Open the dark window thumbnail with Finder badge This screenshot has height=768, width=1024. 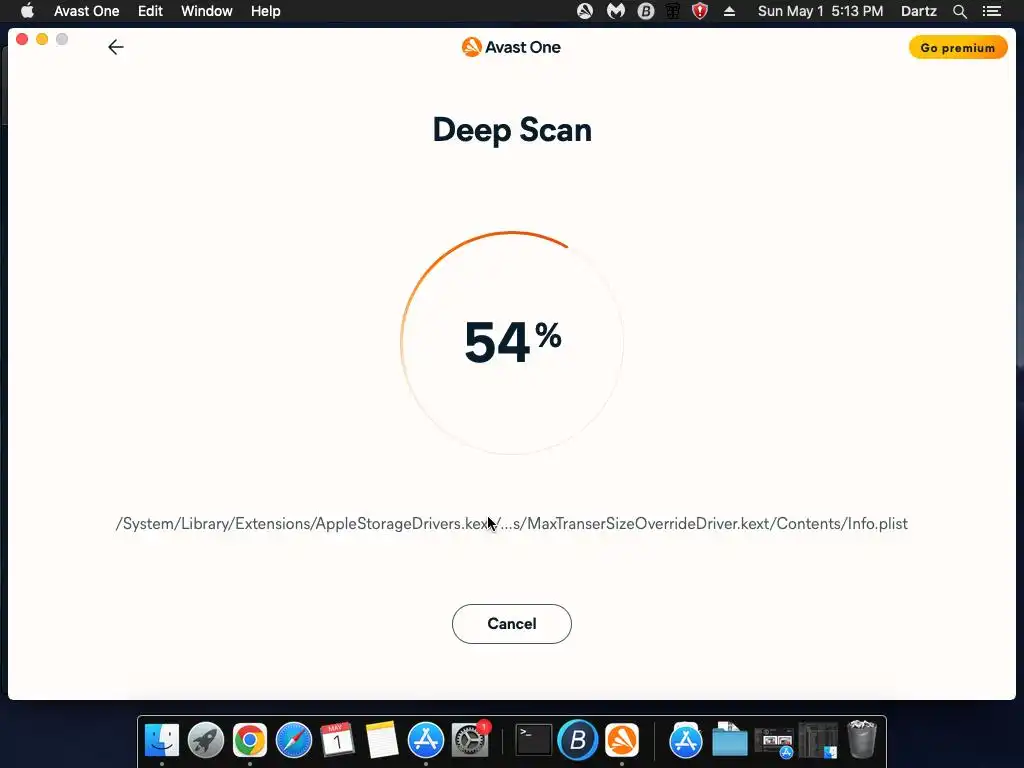tap(818, 741)
